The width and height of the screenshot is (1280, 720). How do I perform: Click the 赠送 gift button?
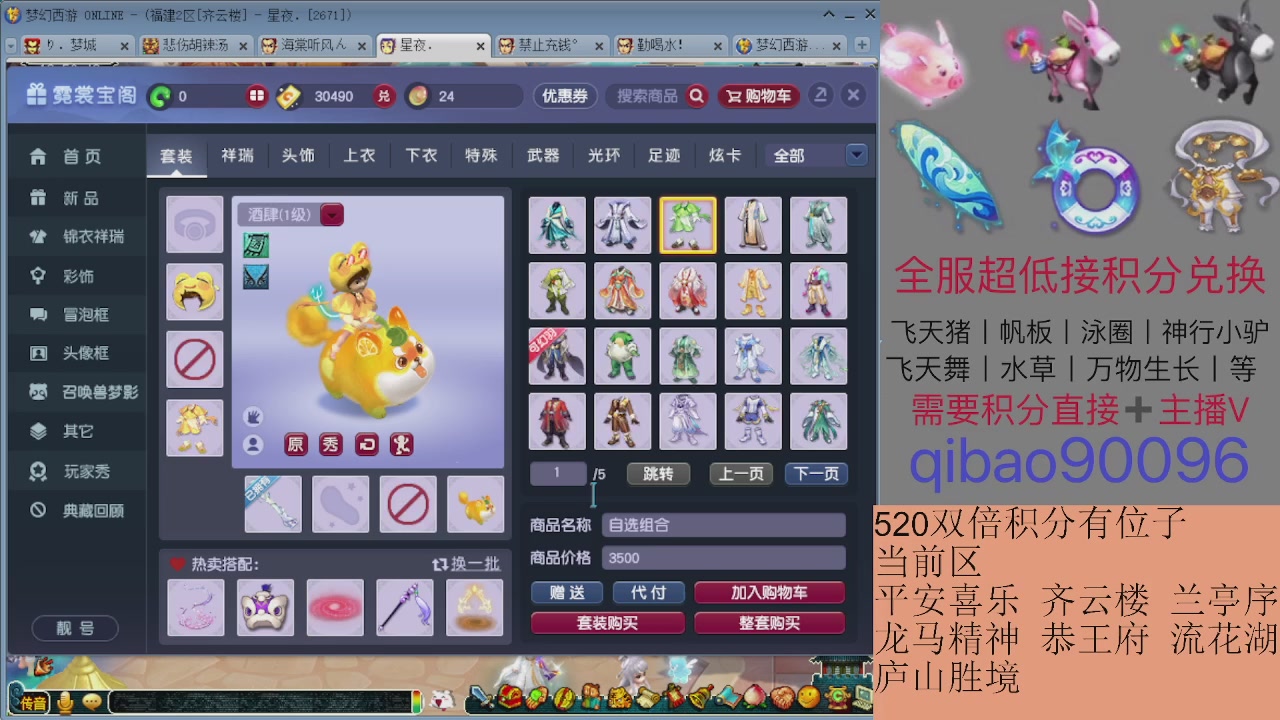point(568,593)
